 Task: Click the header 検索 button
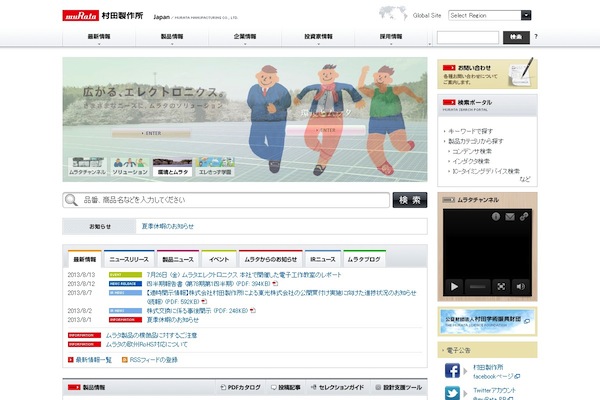pyautogui.click(x=516, y=37)
